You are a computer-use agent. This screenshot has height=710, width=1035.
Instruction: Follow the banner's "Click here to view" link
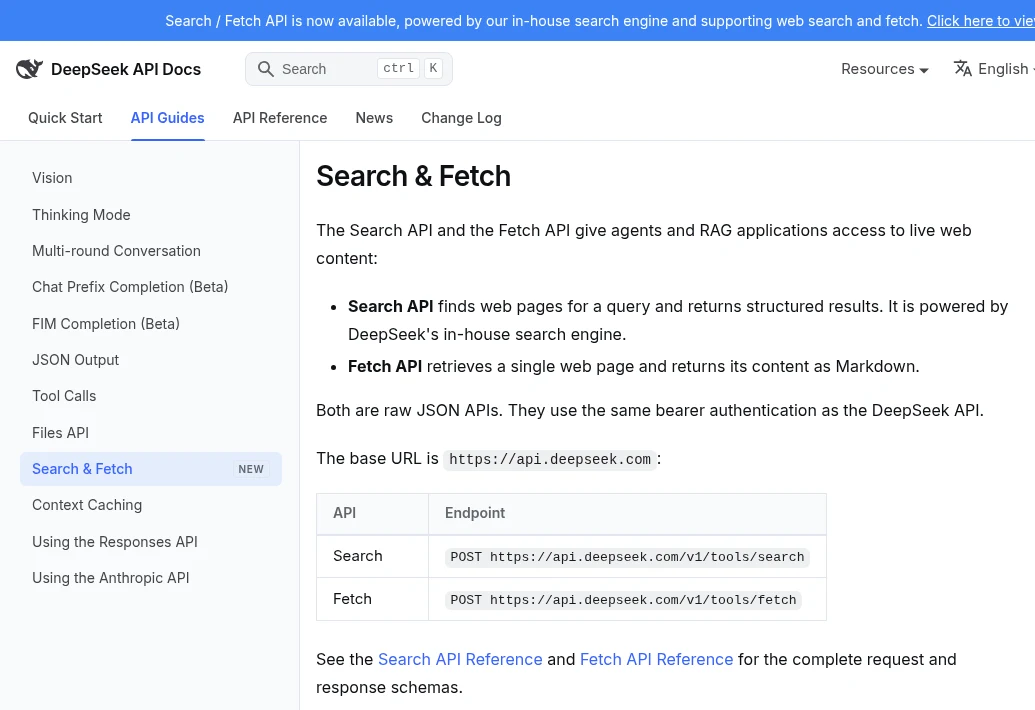(981, 20)
